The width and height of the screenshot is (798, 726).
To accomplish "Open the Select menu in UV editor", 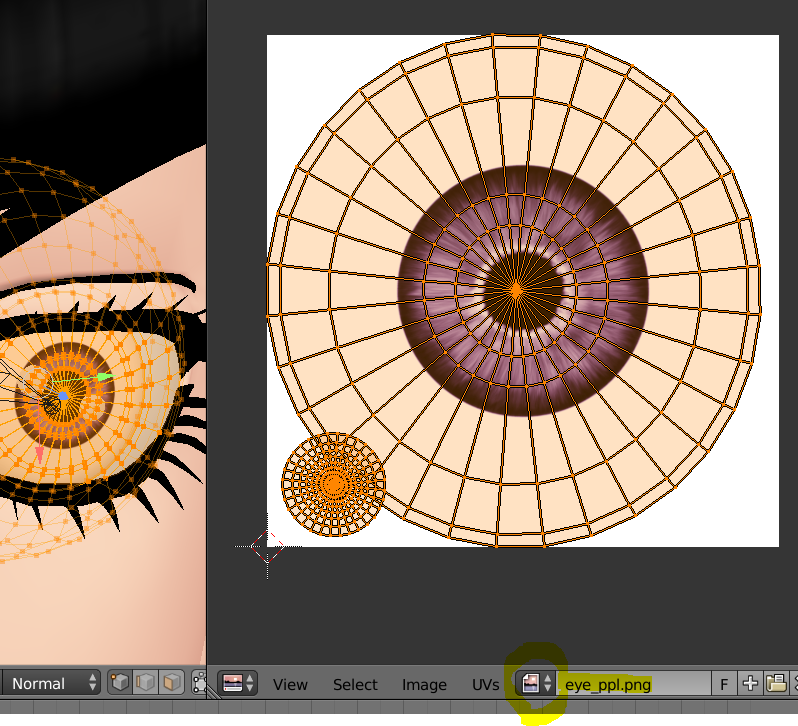I will coord(355,685).
